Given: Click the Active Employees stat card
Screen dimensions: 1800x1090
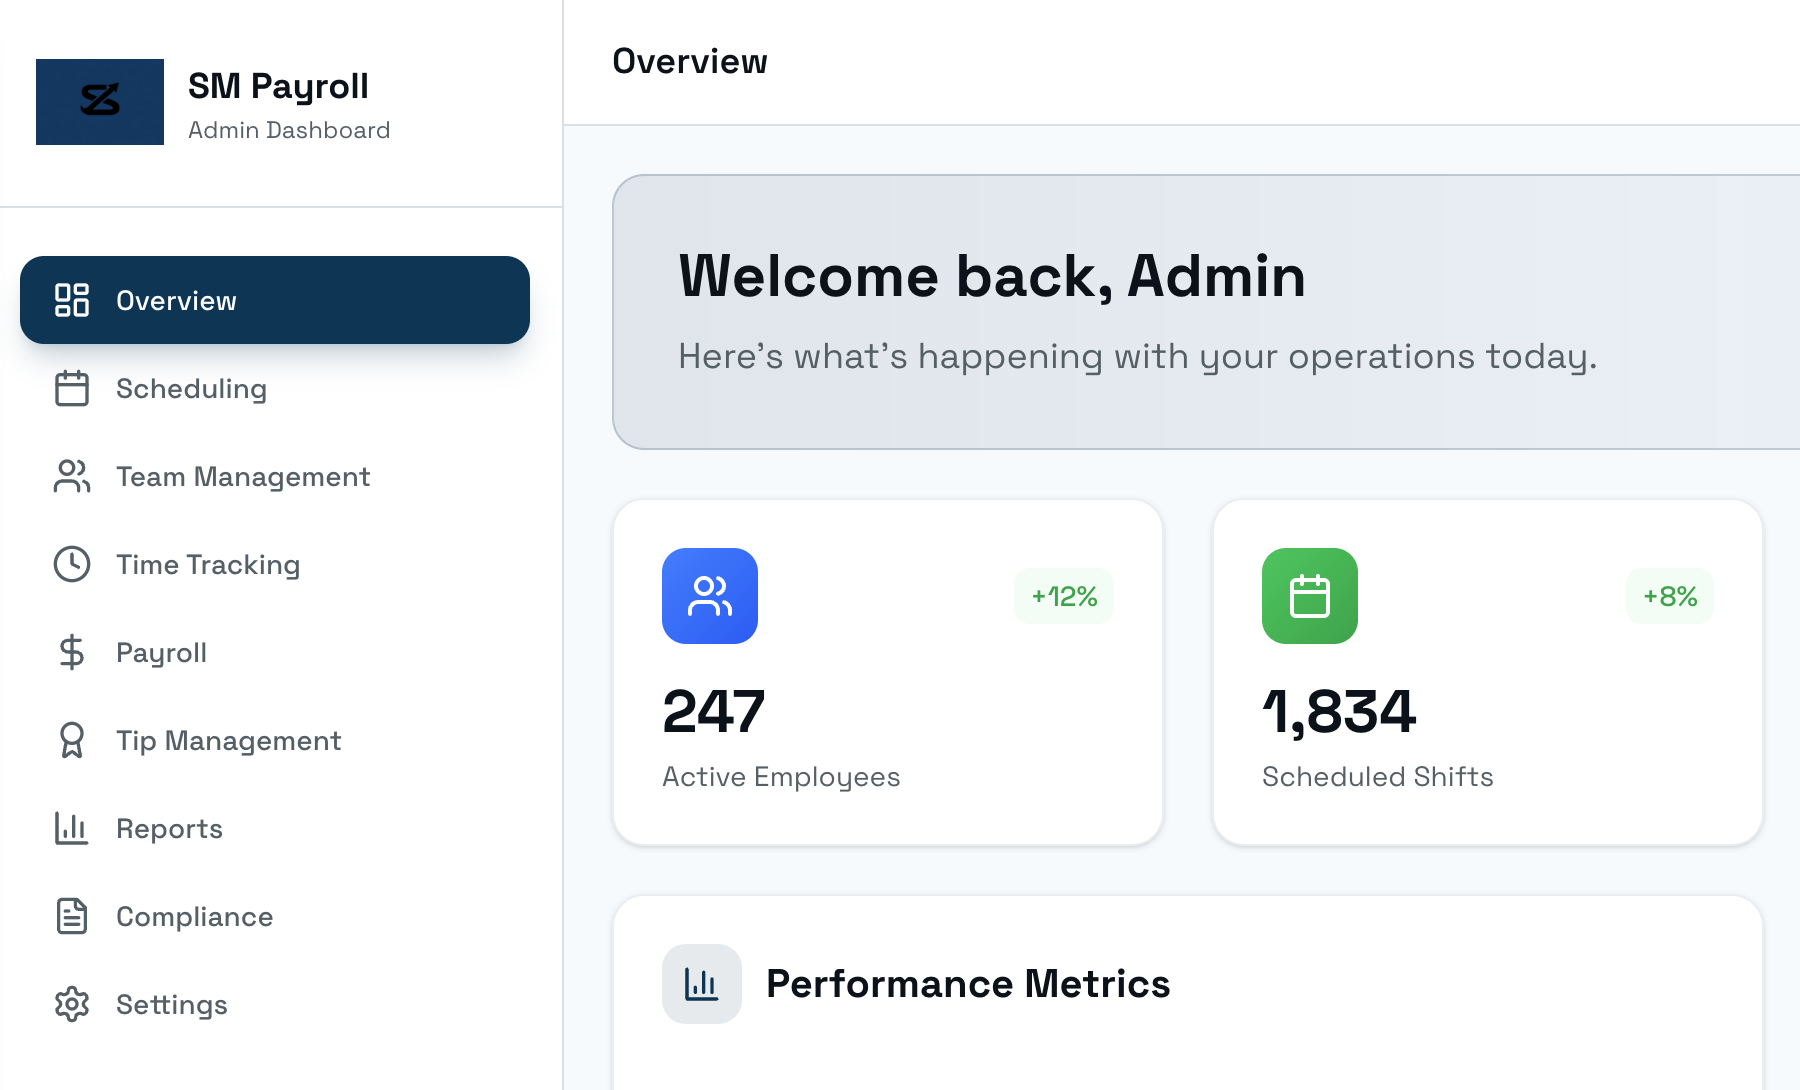Looking at the screenshot, I should (887, 670).
